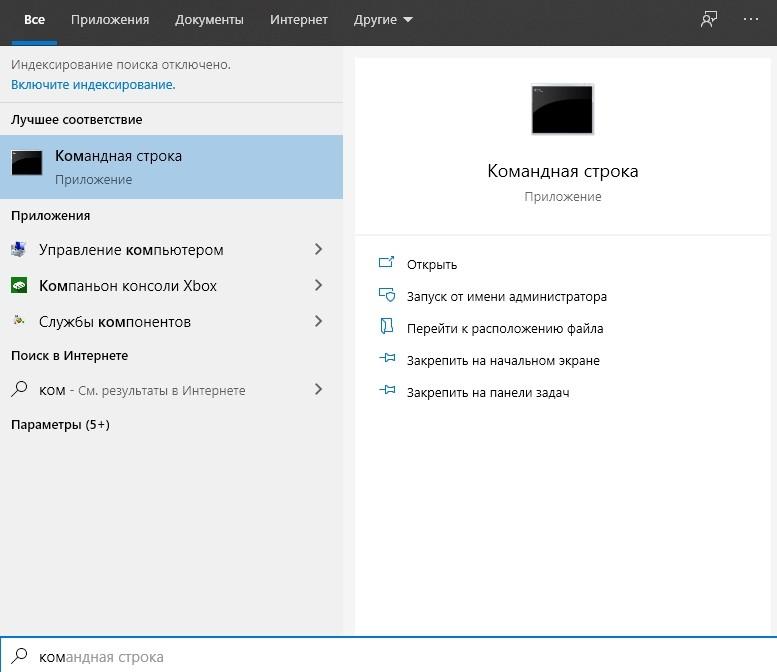Choose Закрепить на панели задач

[x=488, y=392]
